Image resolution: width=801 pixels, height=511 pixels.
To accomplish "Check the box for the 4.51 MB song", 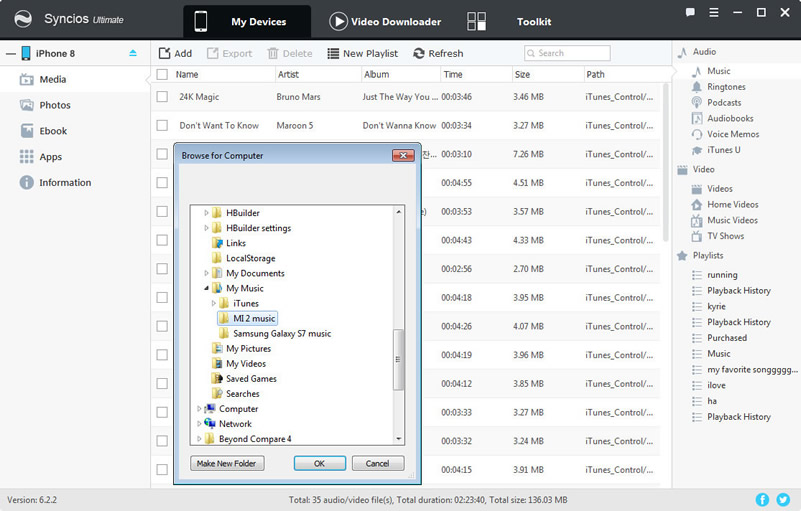I will click(x=162, y=182).
